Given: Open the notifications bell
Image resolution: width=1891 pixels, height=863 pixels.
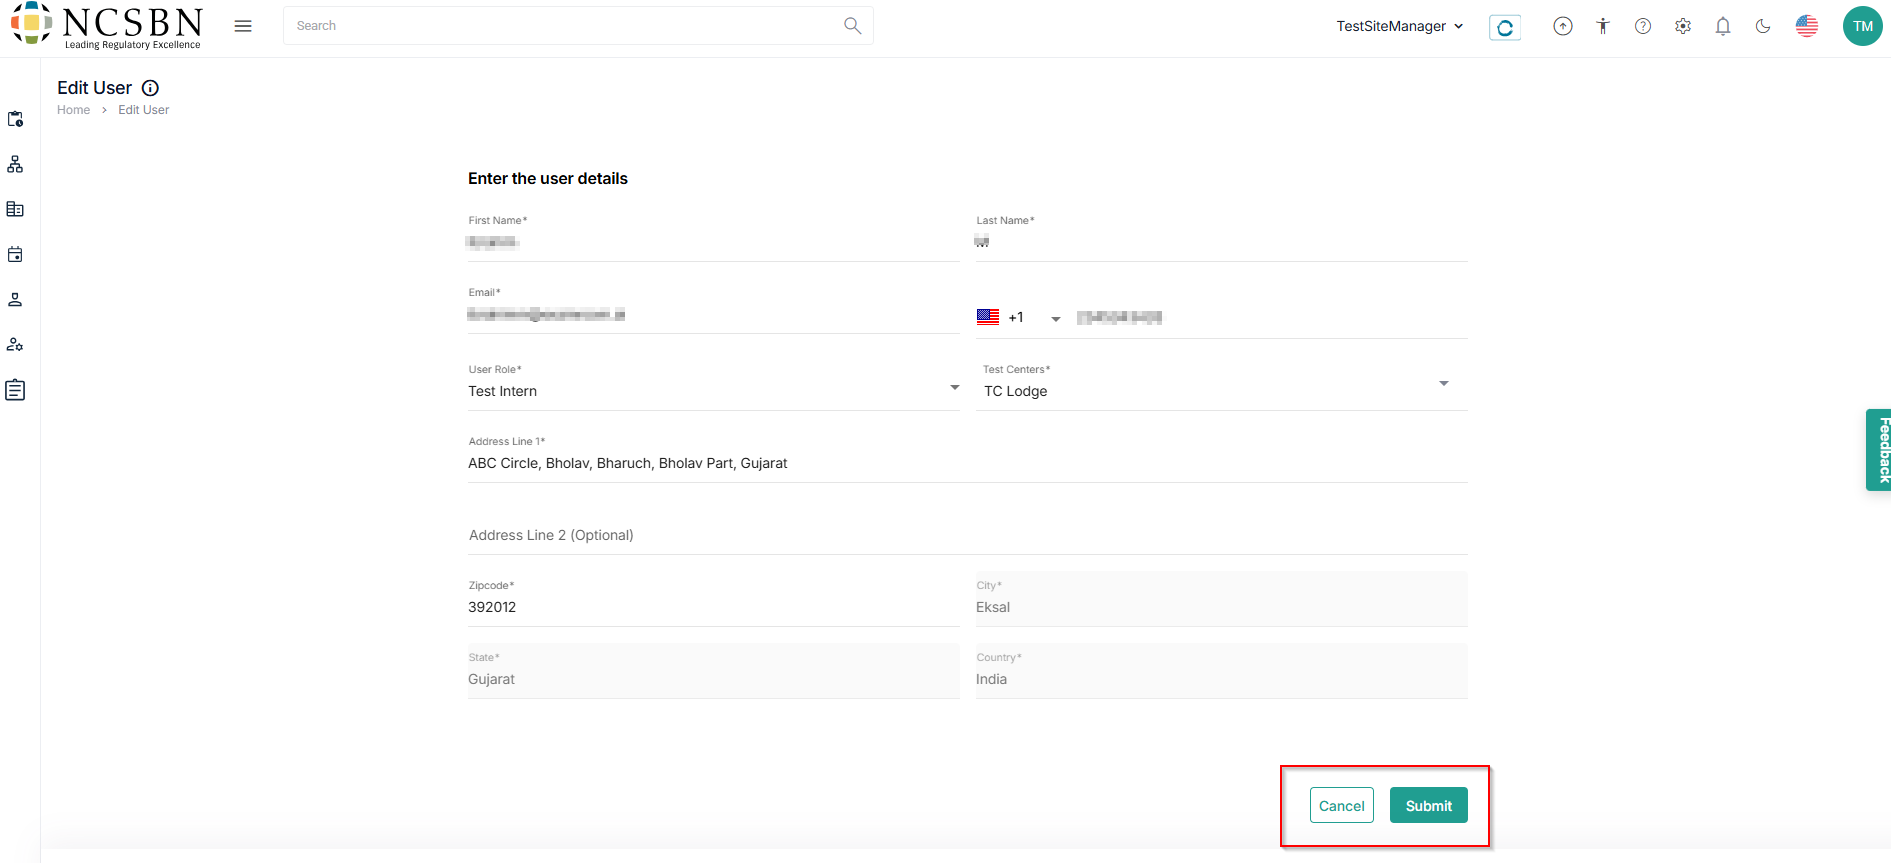Looking at the screenshot, I should (x=1723, y=27).
